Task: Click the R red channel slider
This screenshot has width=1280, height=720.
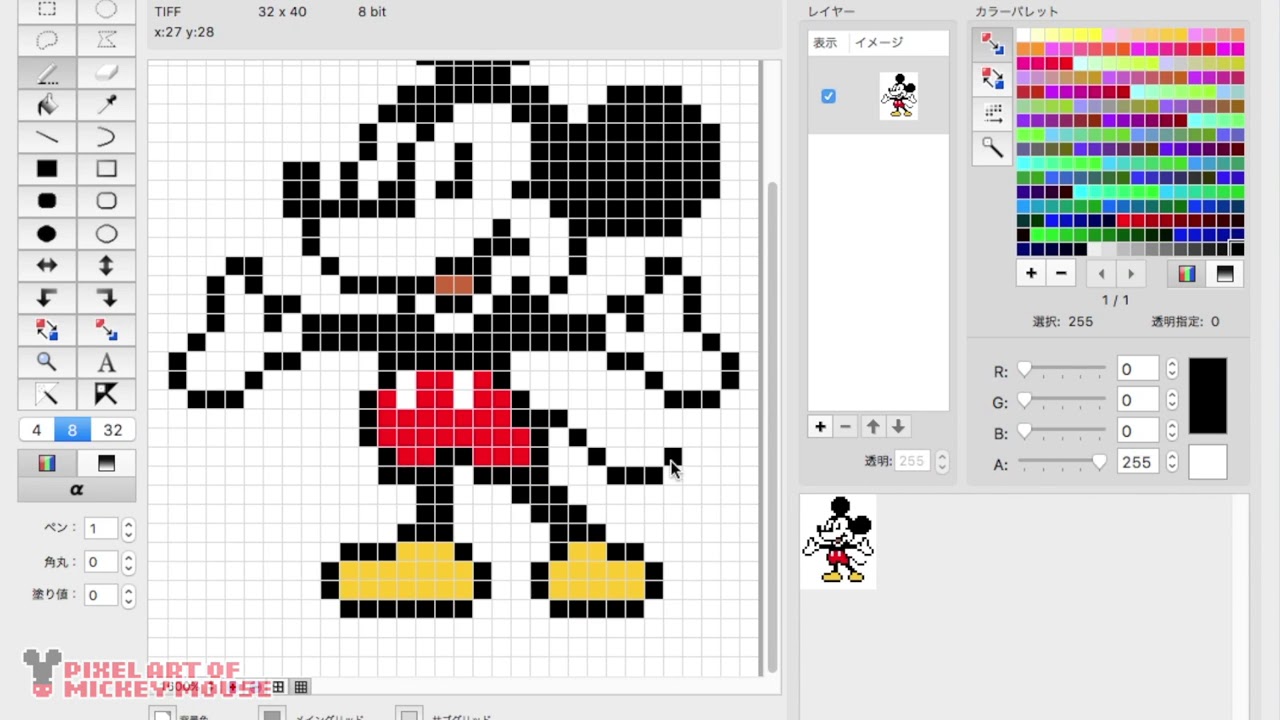Action: point(1062,370)
